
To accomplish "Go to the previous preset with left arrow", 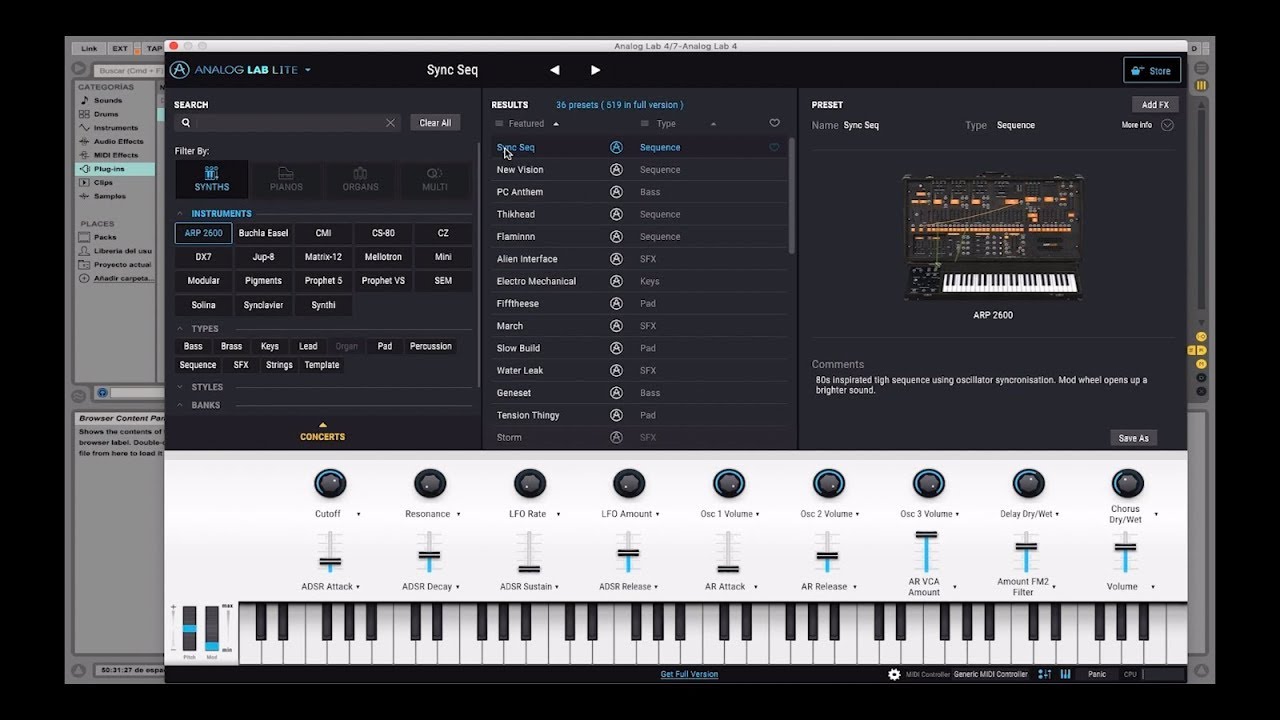I will pos(555,70).
